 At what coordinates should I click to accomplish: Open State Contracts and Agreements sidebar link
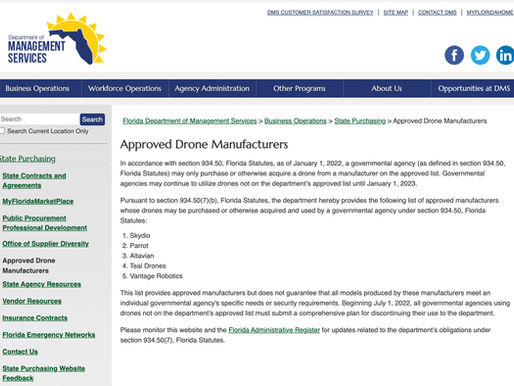pos(34,180)
